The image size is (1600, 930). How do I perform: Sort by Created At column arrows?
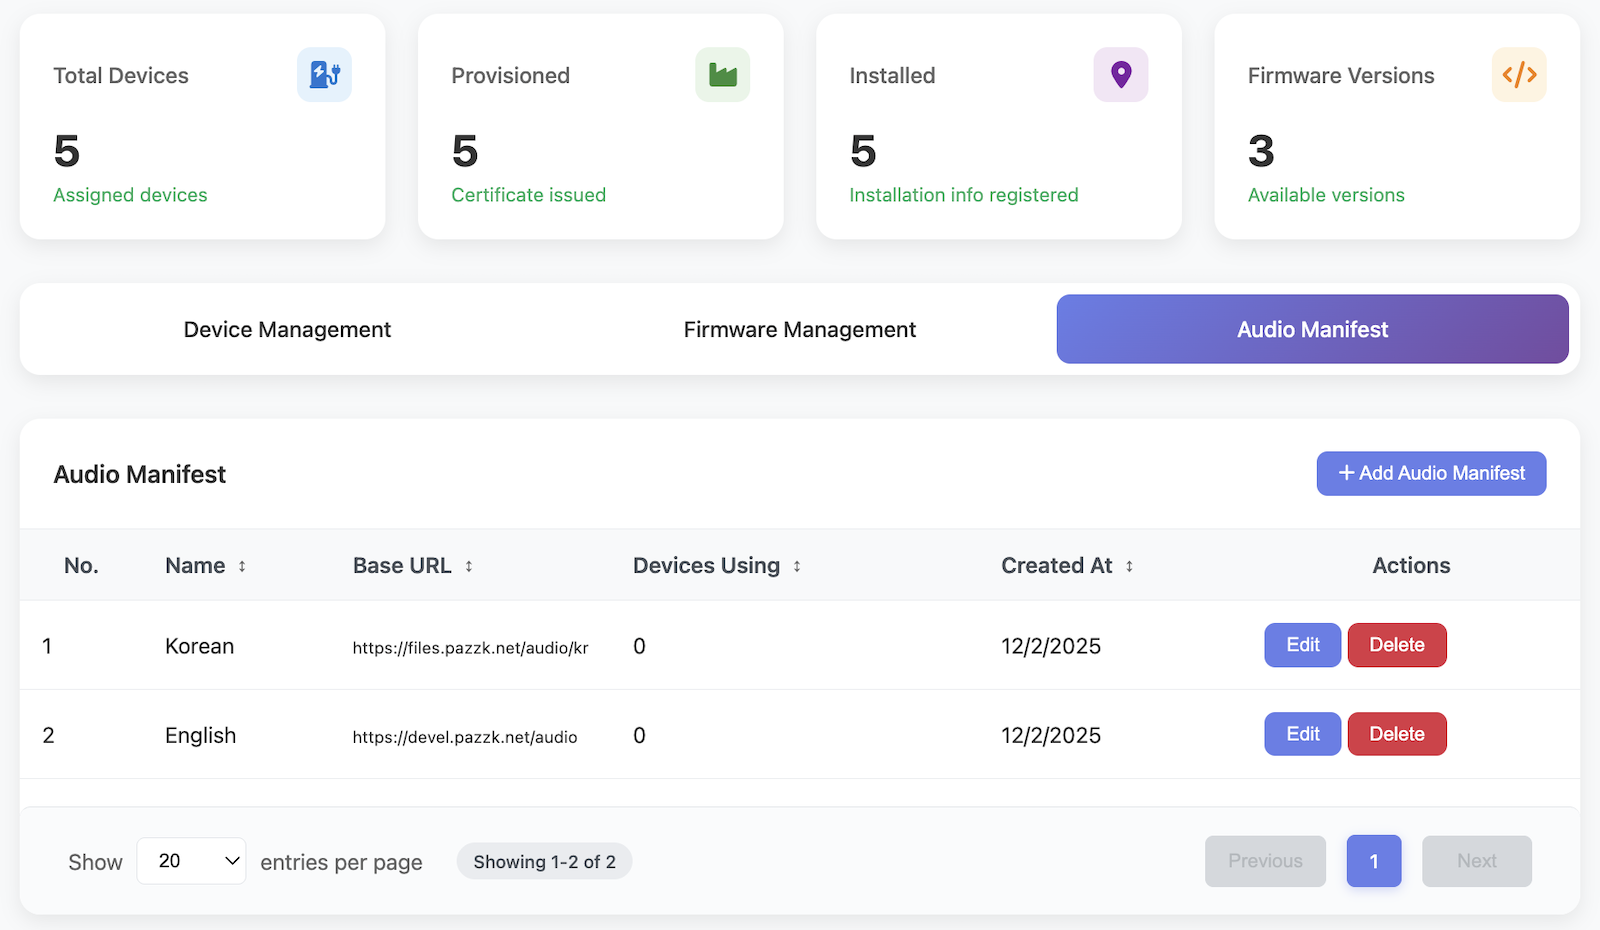pyautogui.click(x=1129, y=566)
